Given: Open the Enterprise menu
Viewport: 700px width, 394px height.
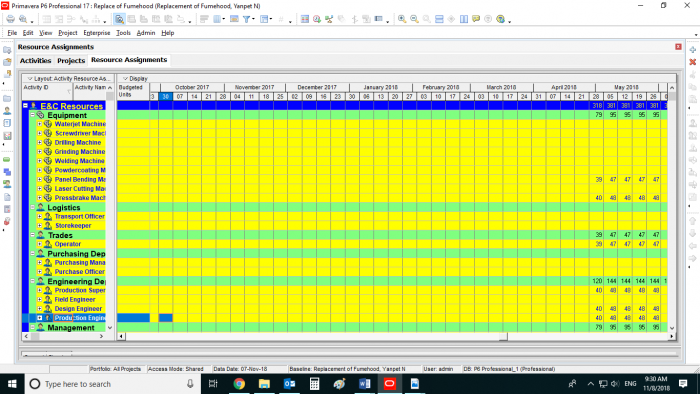Looking at the screenshot, I should pyautogui.click(x=96, y=33).
